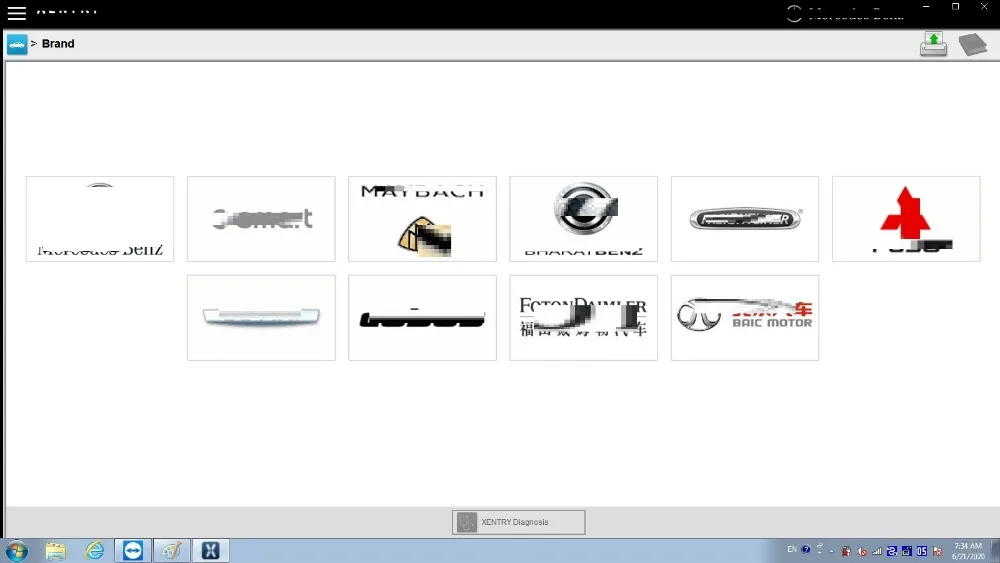Click the EN language indicator in the tray
Viewport: 1000px width, 563px height.
point(792,549)
